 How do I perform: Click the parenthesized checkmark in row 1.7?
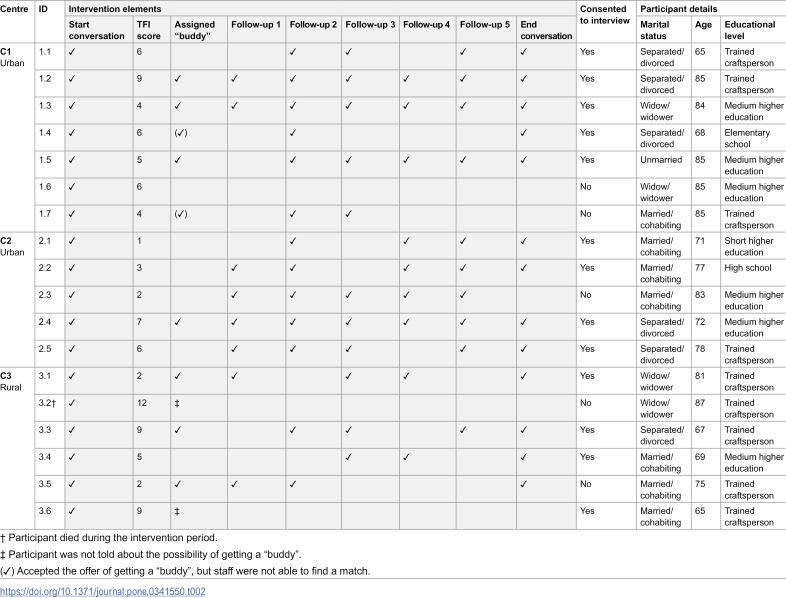[x=181, y=214]
